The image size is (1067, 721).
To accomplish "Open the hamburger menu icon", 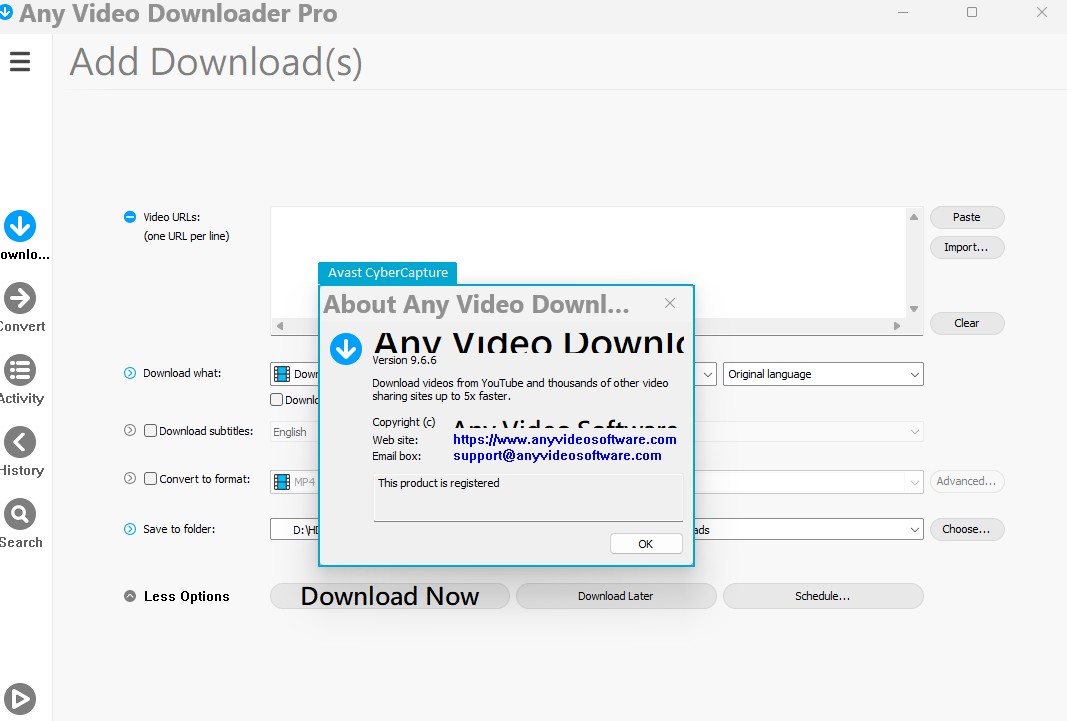I will click(x=20, y=62).
